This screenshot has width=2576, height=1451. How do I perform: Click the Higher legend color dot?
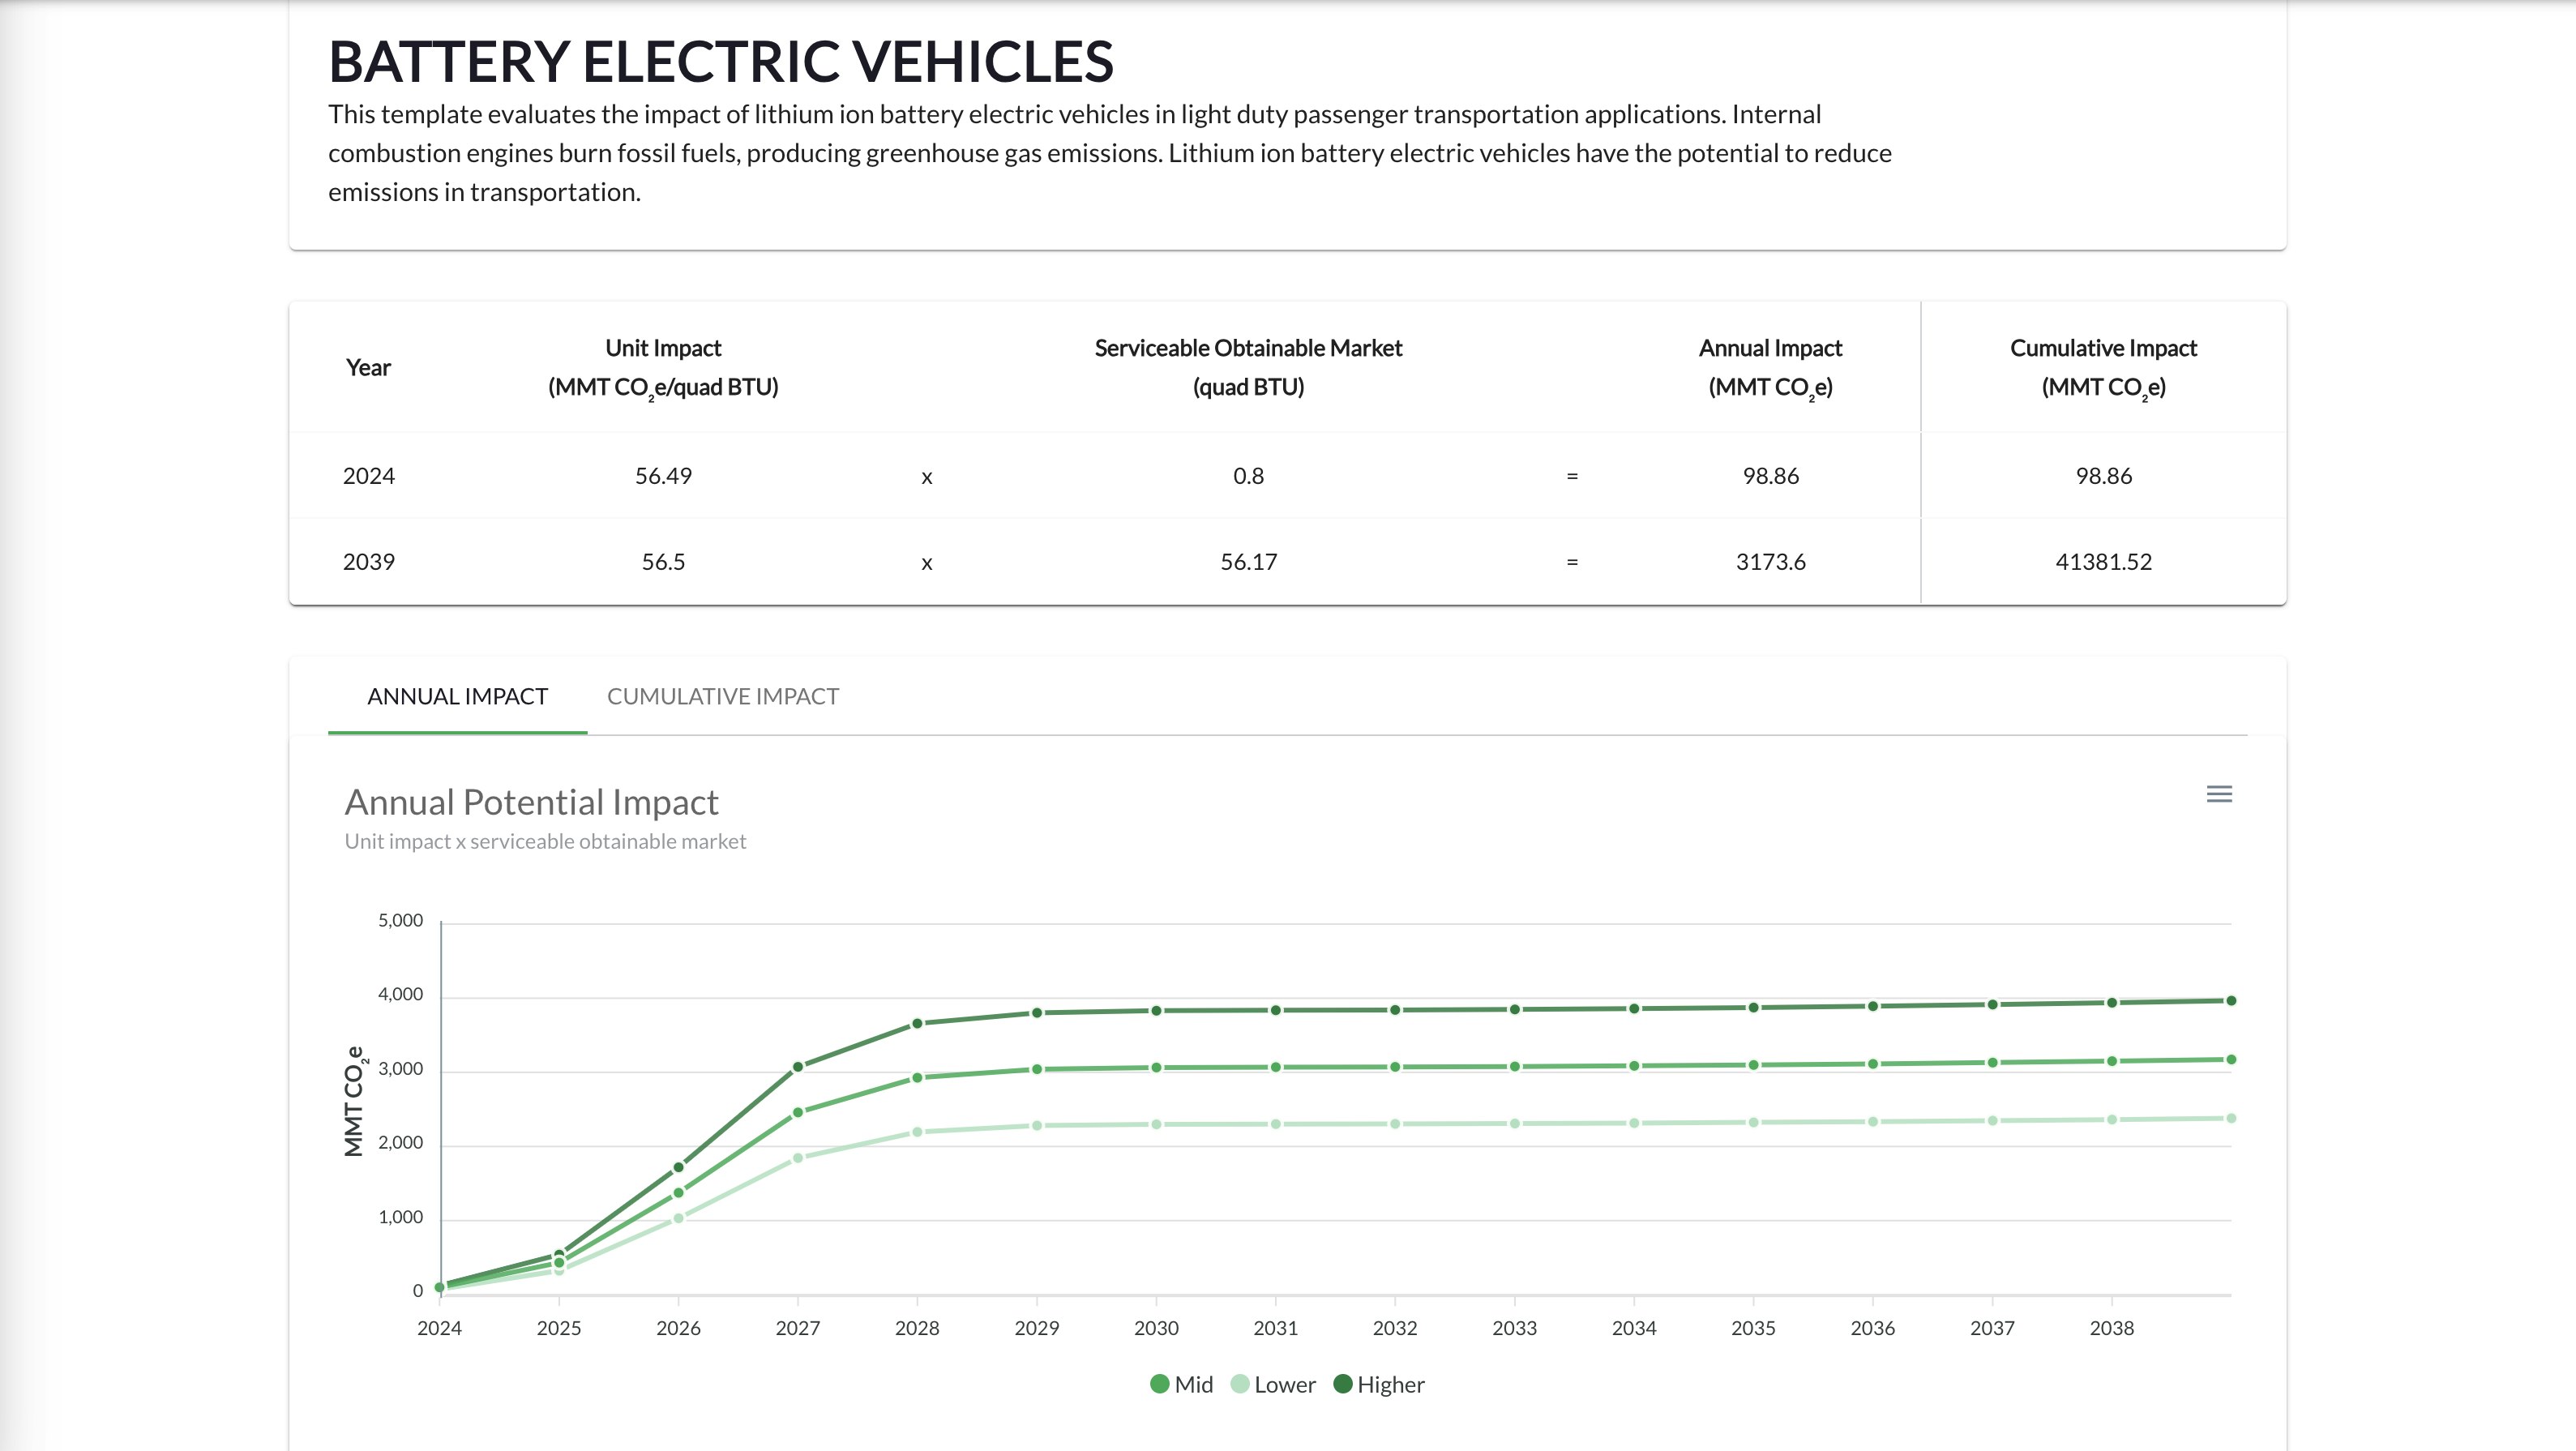[x=1343, y=1384]
